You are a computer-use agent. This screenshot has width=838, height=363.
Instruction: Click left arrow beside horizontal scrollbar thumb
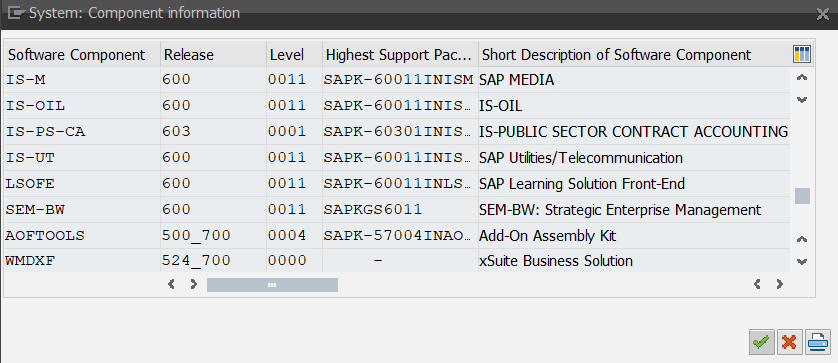coord(172,284)
